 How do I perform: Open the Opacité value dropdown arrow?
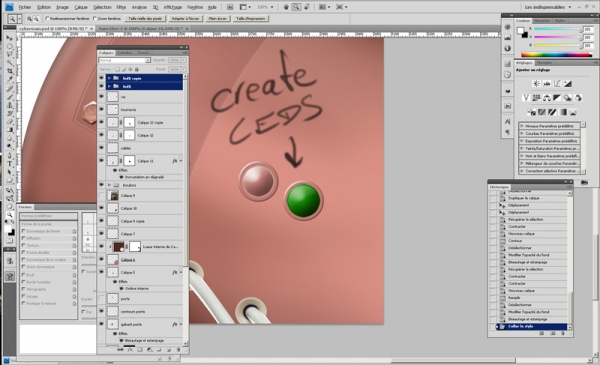(x=184, y=60)
